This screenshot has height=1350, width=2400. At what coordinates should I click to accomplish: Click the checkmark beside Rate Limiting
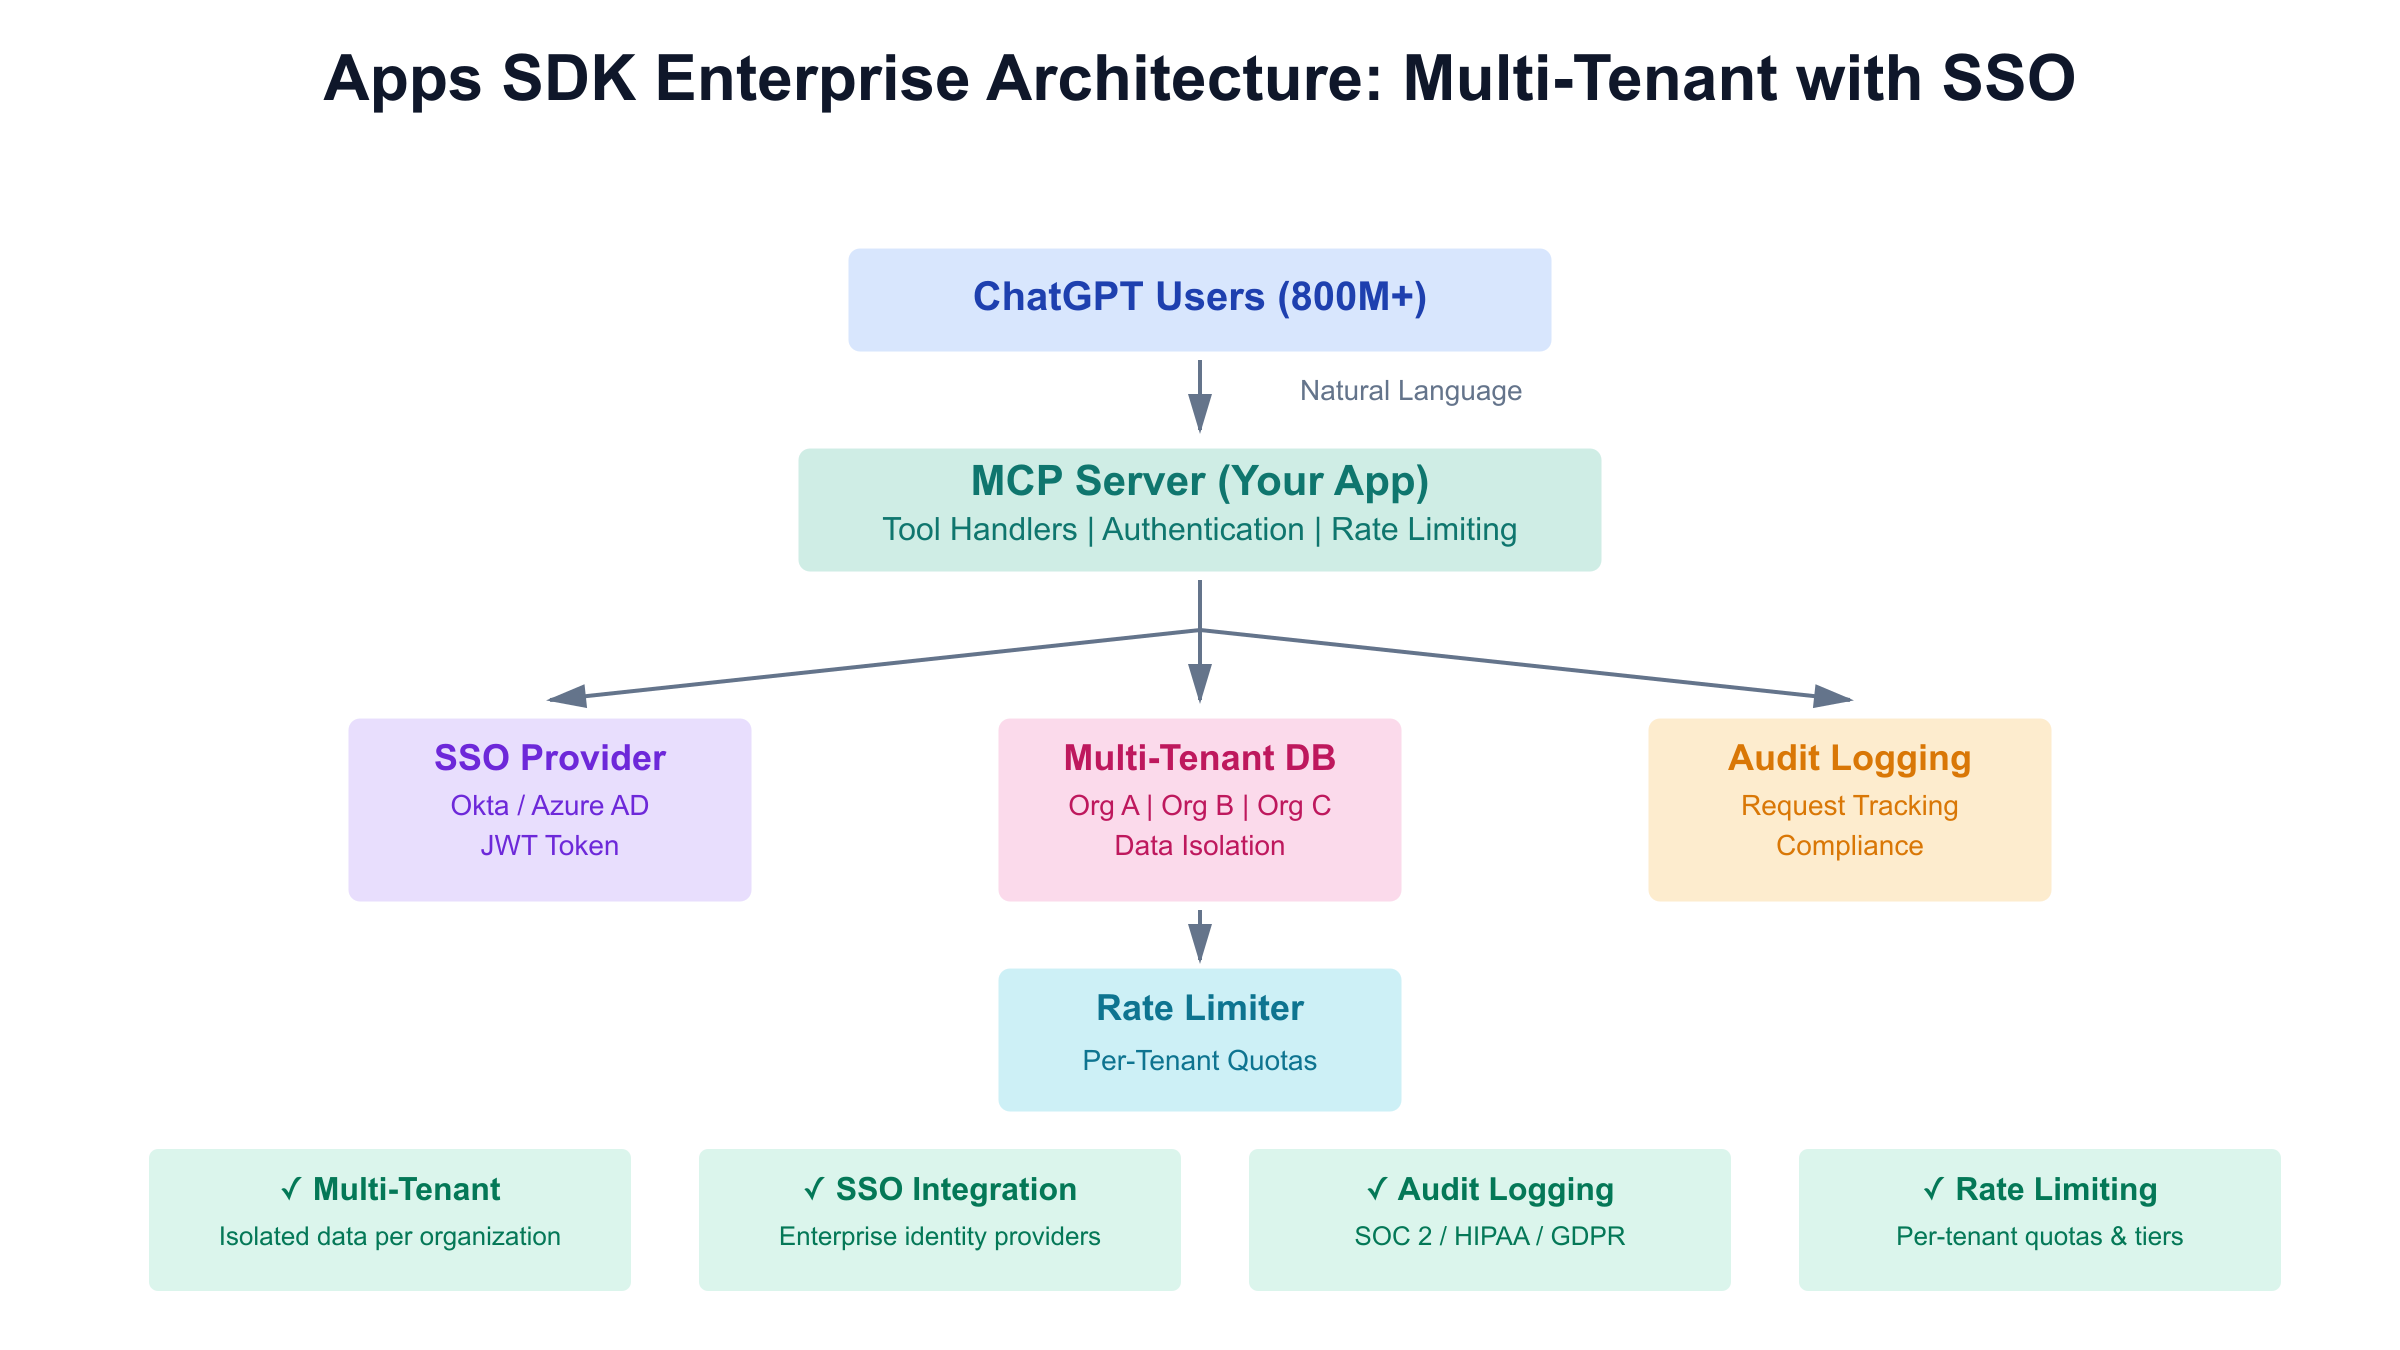click(x=1934, y=1189)
